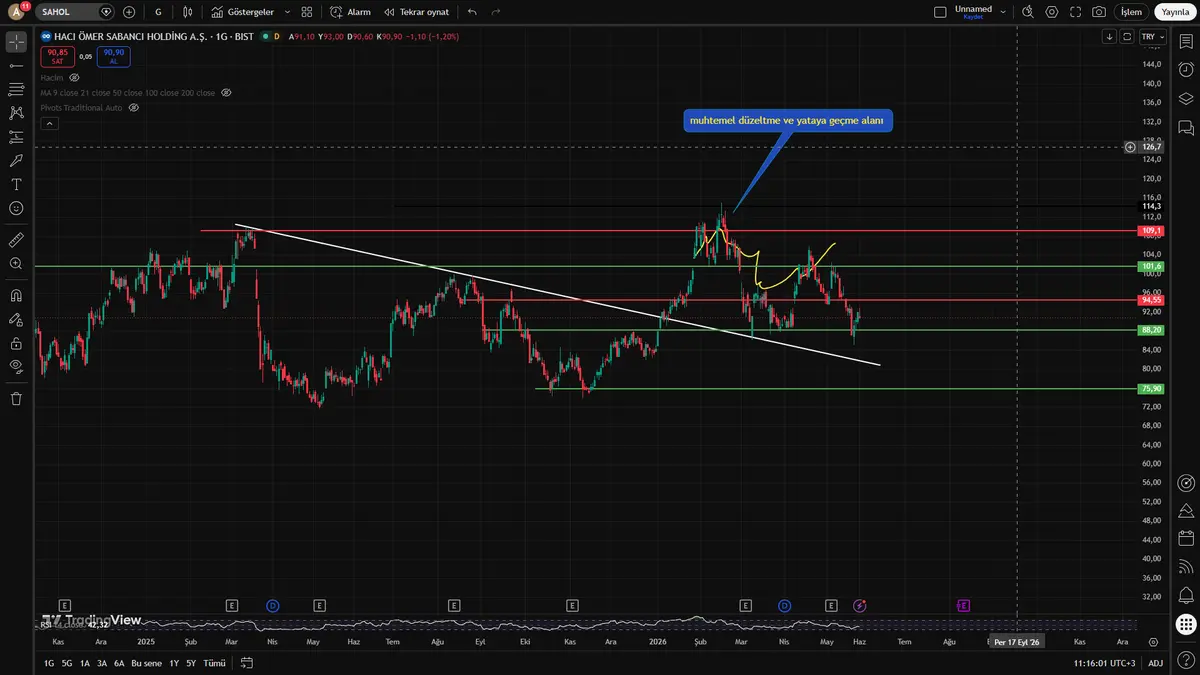Redo the chart action
This screenshot has height=675, width=1200.
pos(497,12)
